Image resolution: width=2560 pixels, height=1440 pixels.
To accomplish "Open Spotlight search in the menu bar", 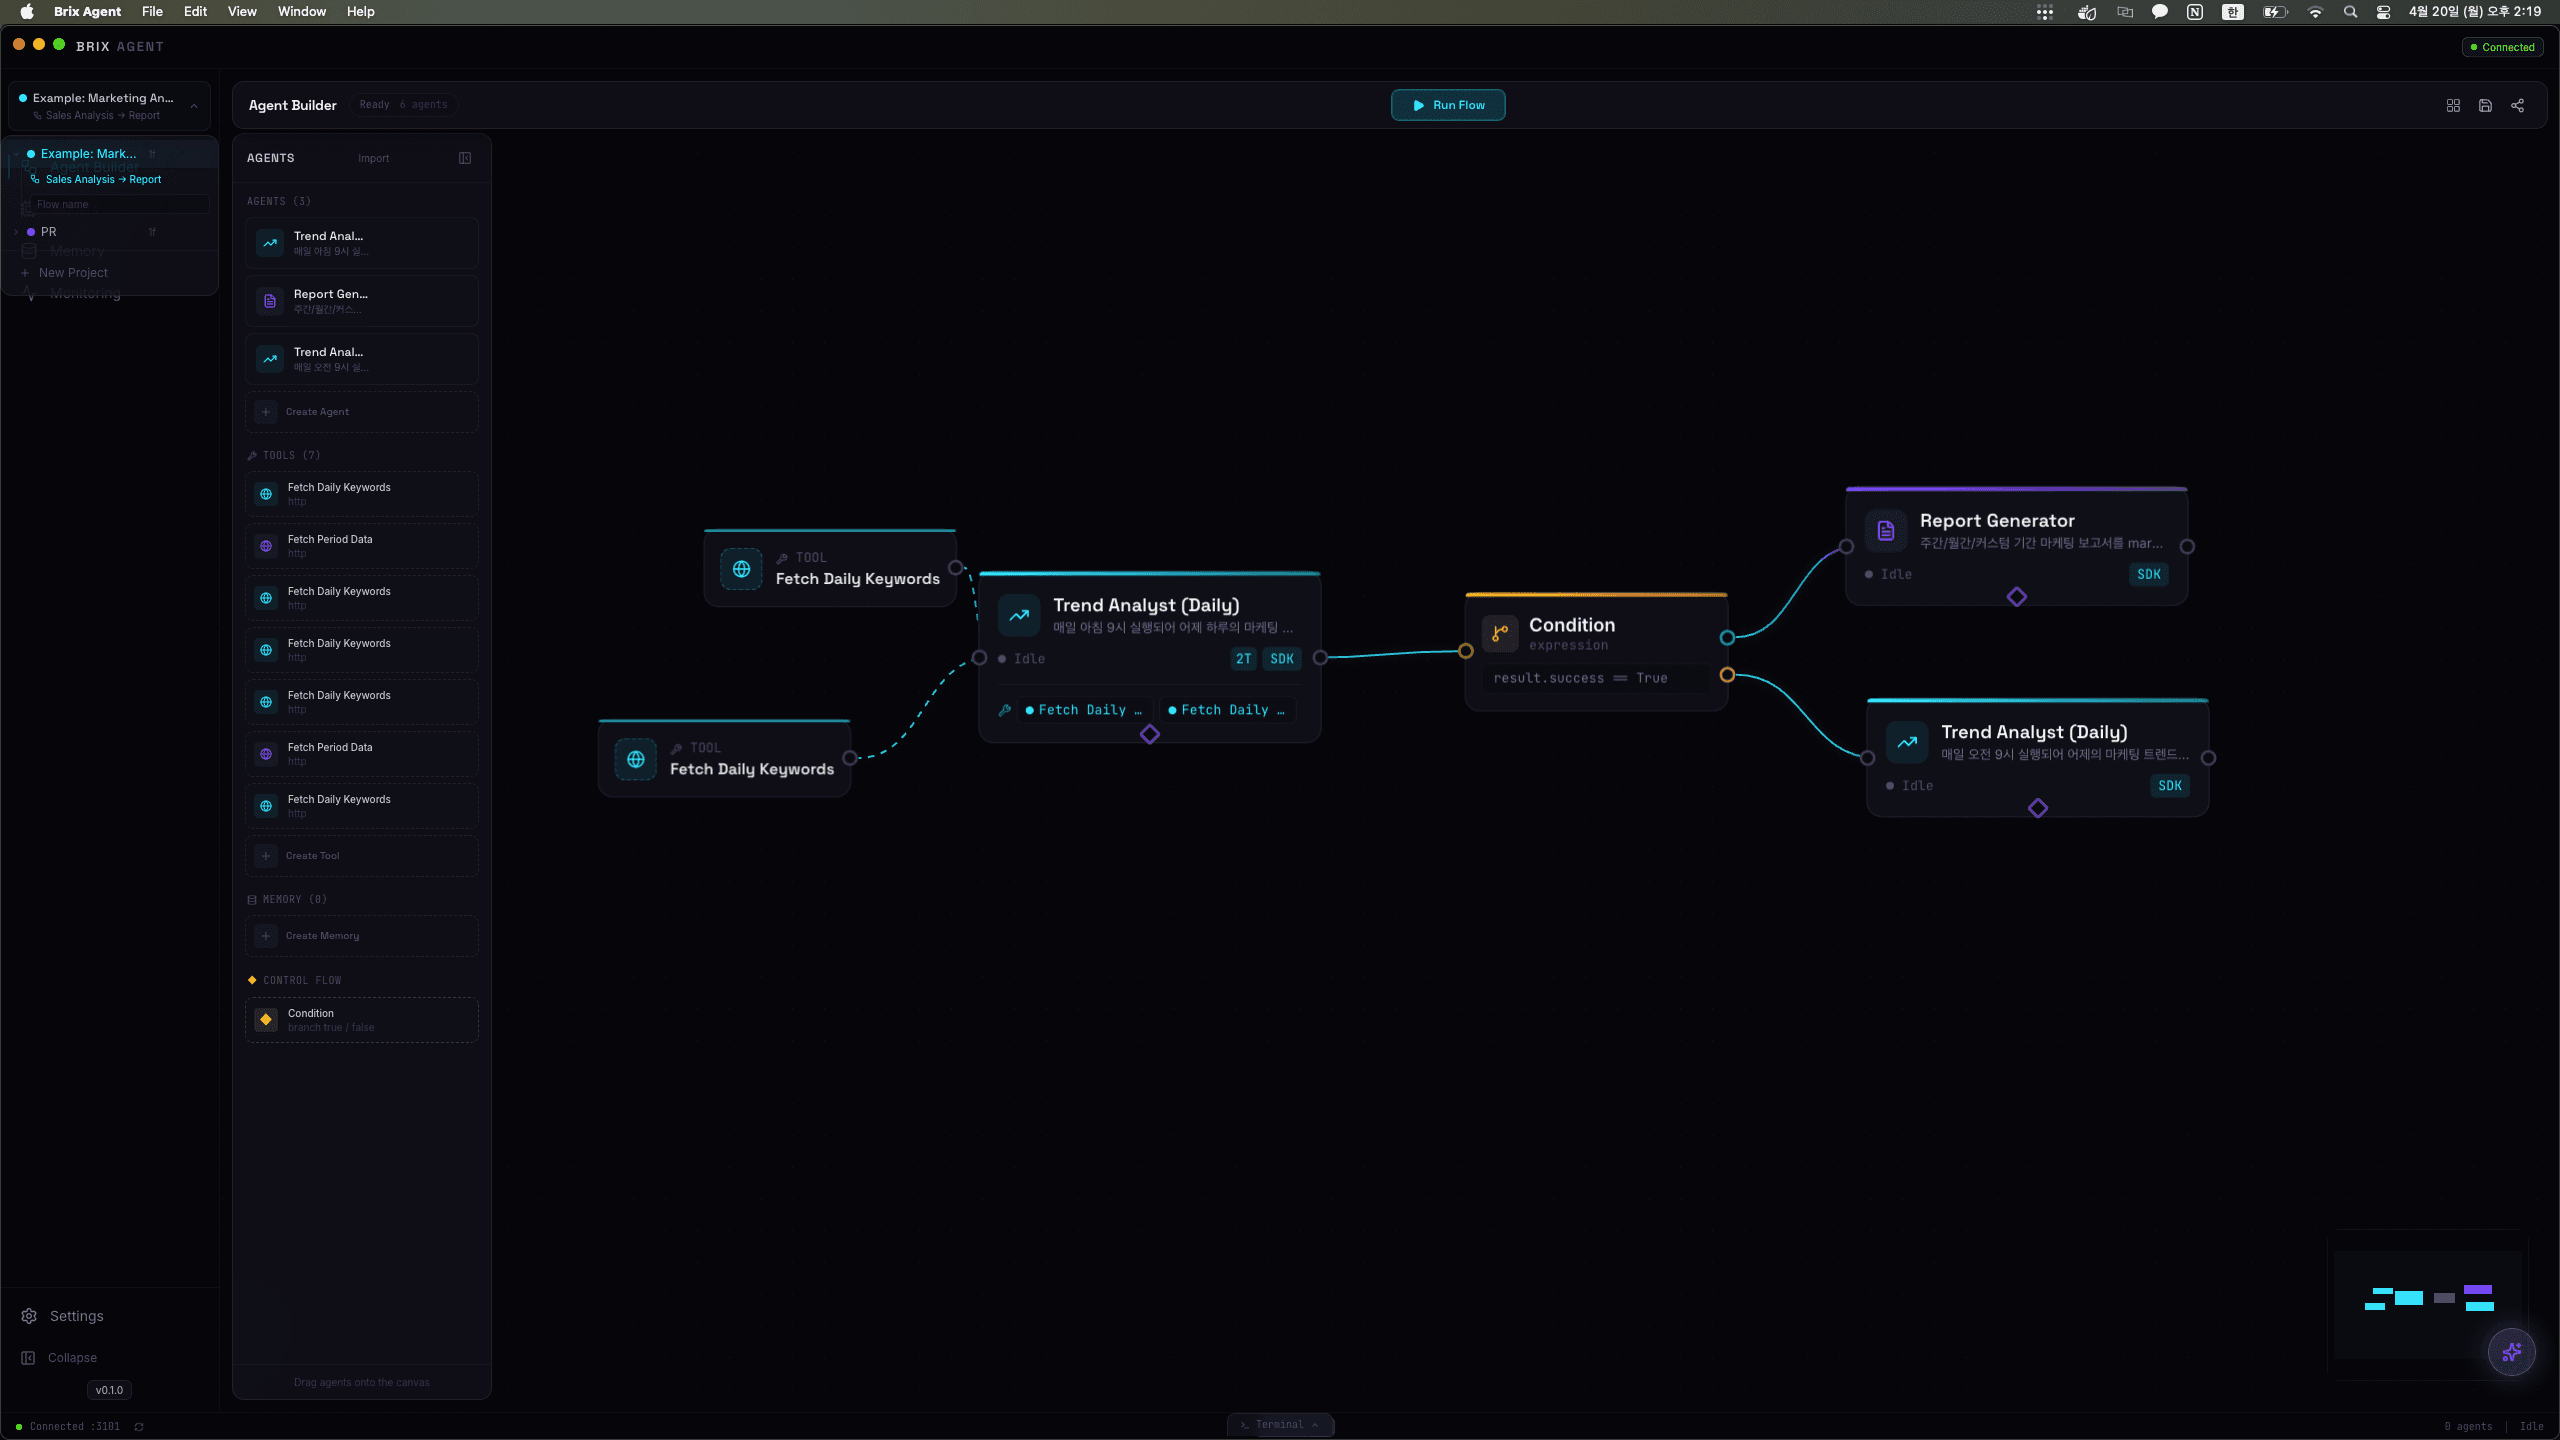I will [x=2351, y=12].
